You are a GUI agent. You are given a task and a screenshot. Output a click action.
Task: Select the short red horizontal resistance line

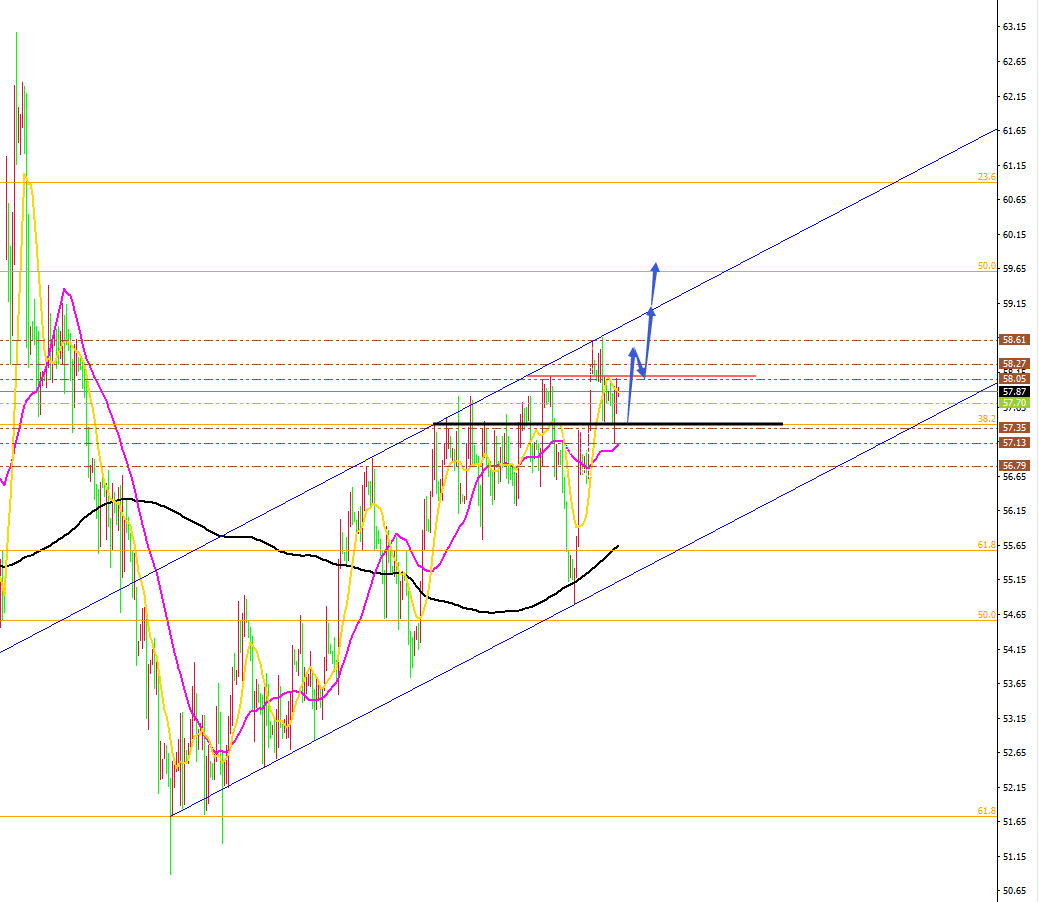[x=700, y=376]
